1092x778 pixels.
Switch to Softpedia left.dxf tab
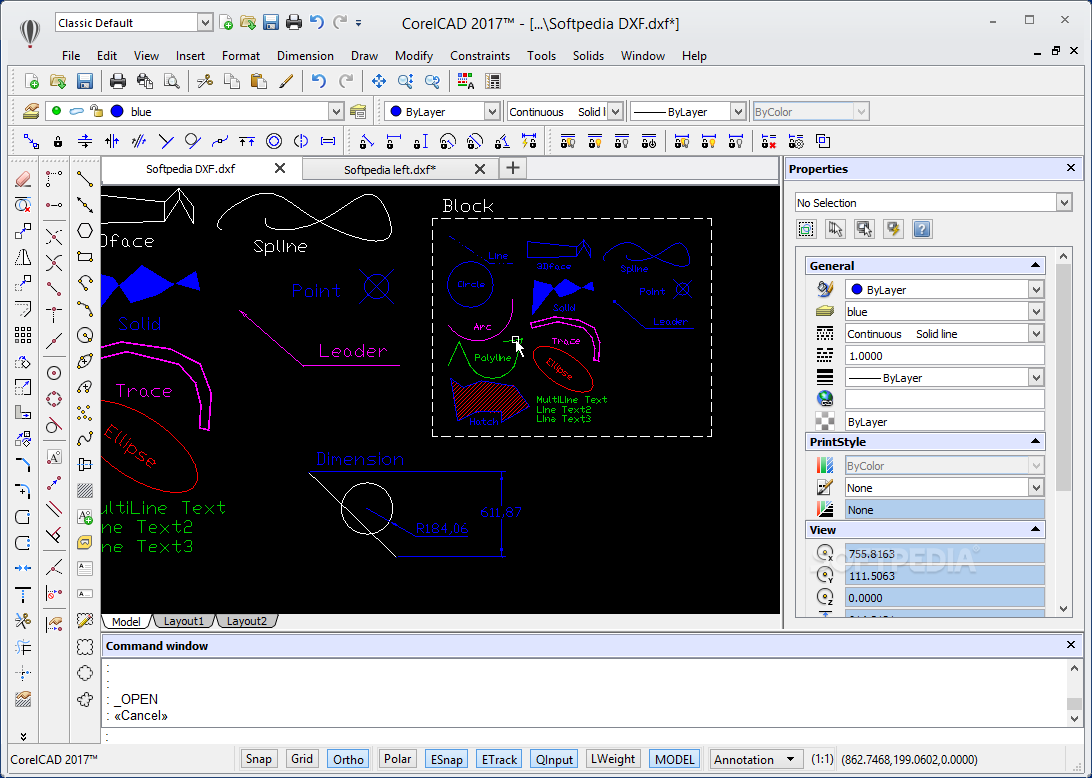pos(390,169)
